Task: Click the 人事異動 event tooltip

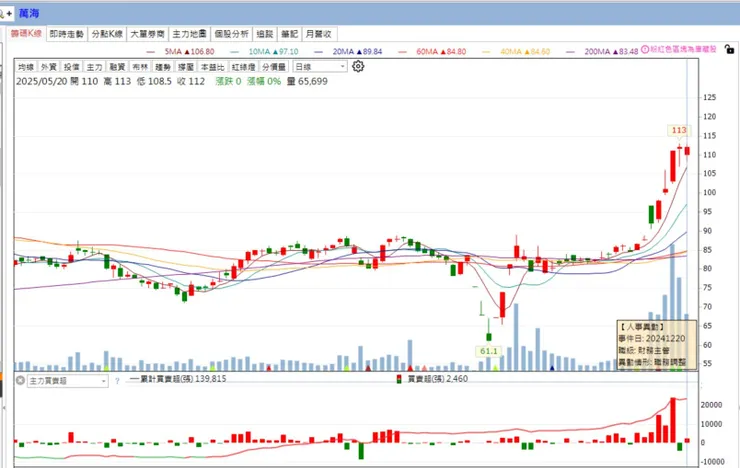Action: pyautogui.click(x=656, y=344)
